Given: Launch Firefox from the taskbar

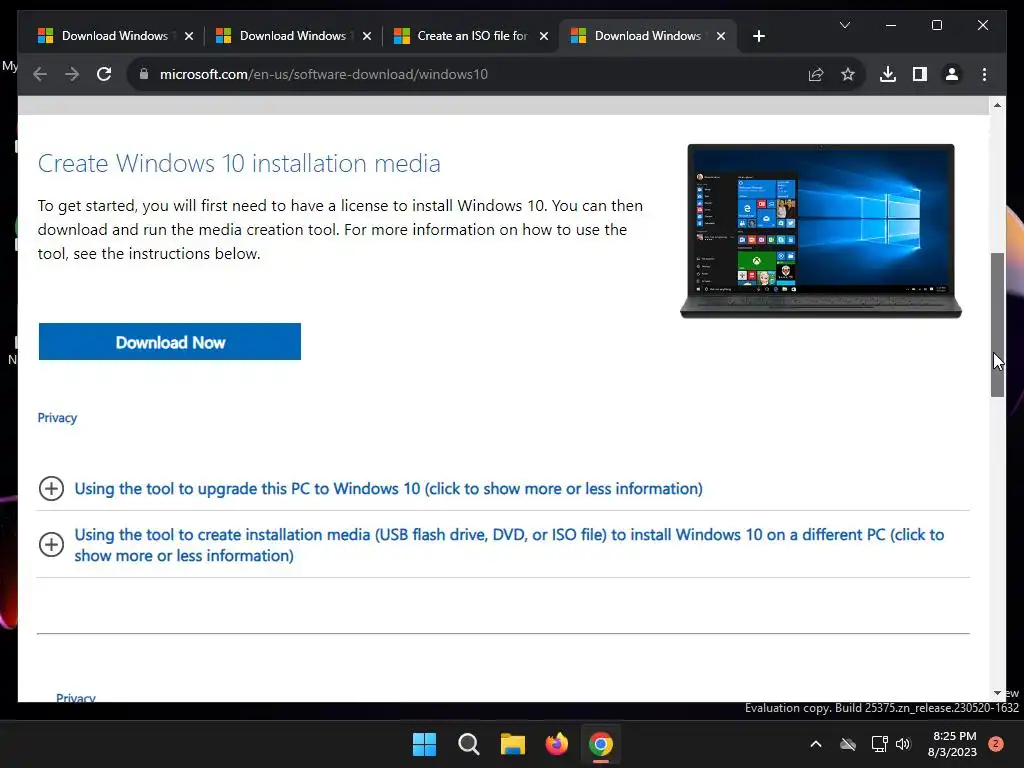Looking at the screenshot, I should point(556,744).
